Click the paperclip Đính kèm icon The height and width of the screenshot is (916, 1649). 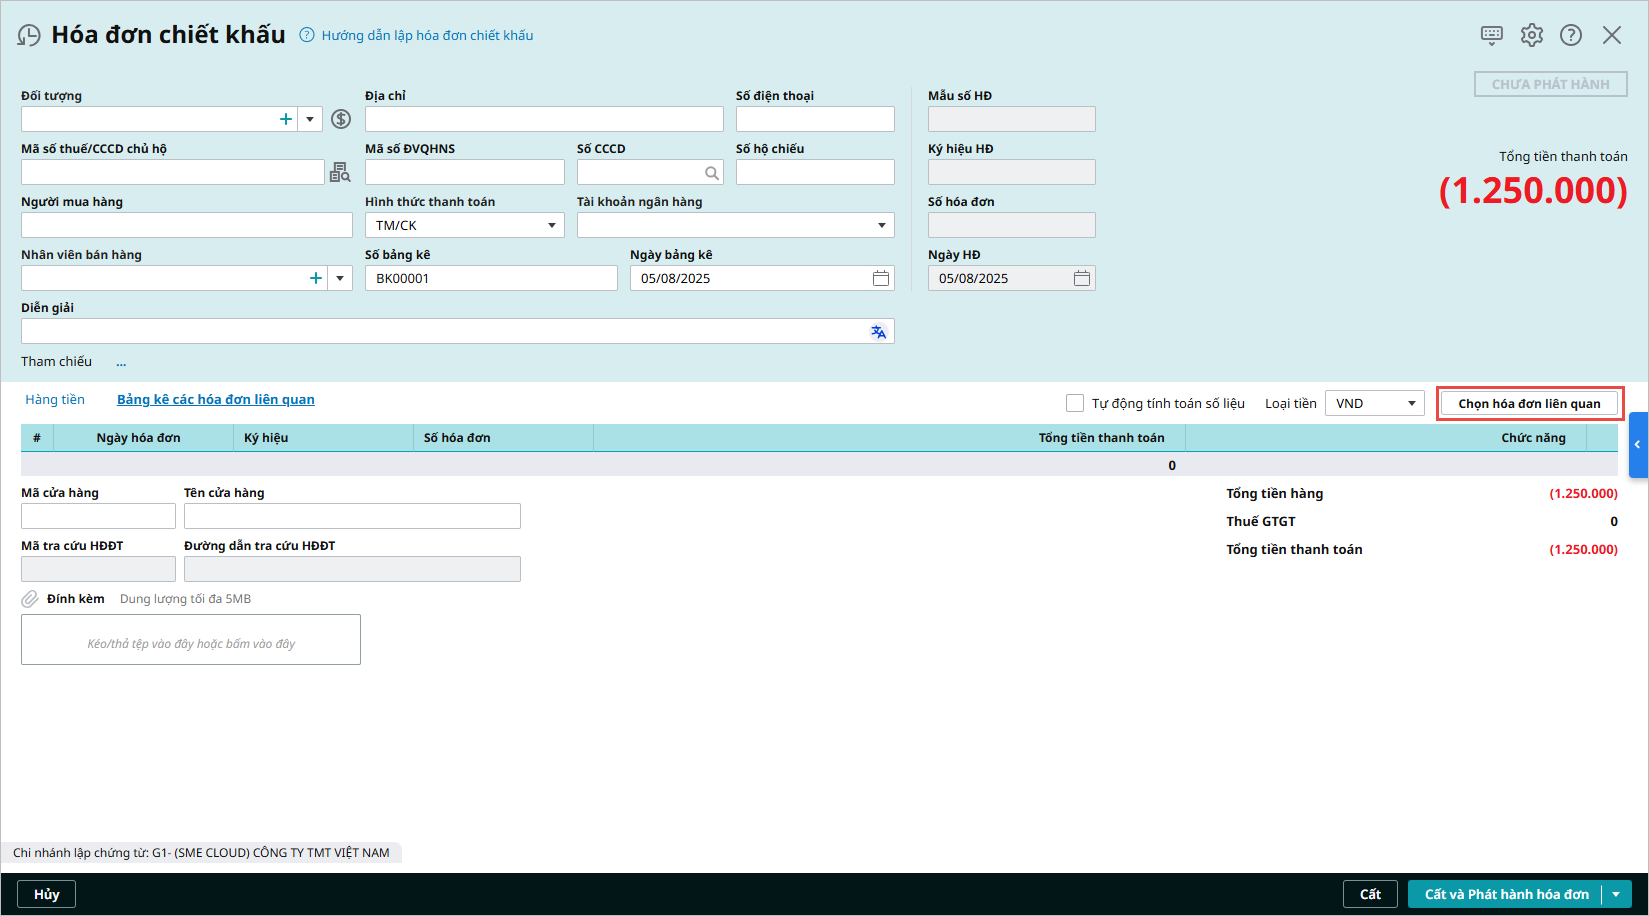[x=30, y=599]
